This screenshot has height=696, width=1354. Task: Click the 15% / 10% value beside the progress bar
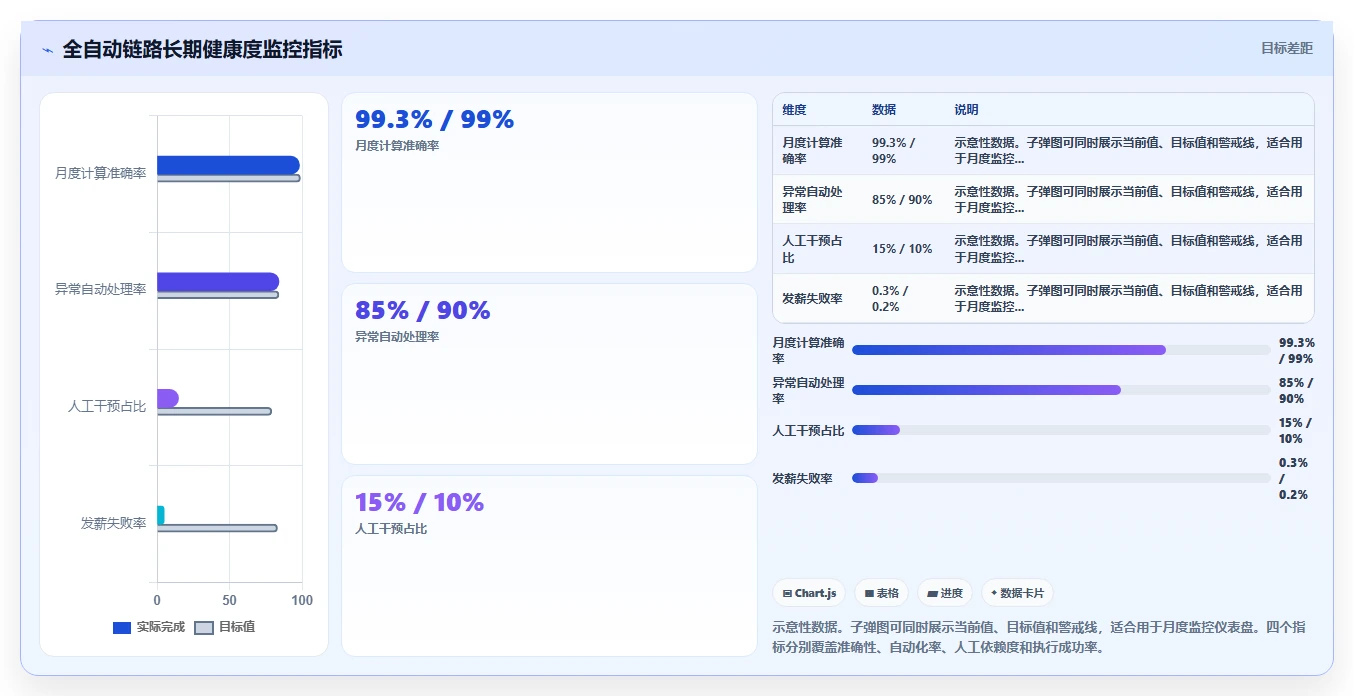click(1296, 430)
